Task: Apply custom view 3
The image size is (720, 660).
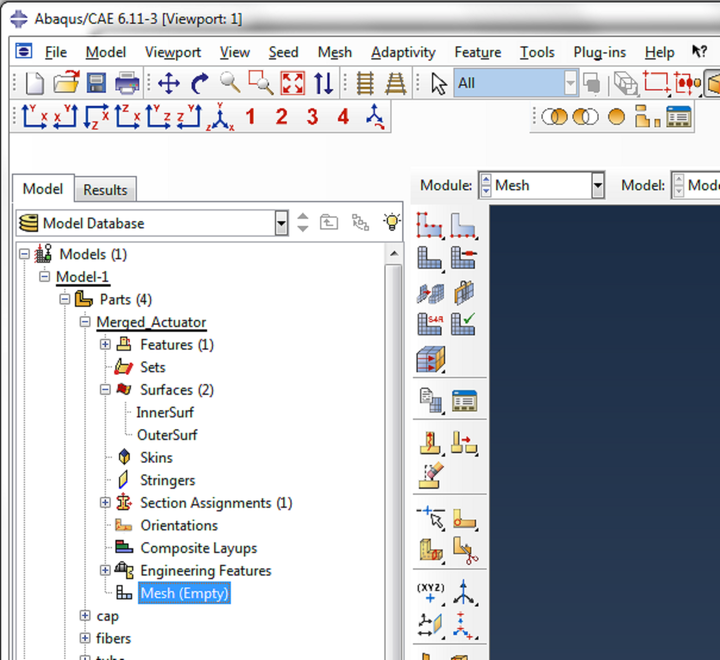Action: 313,117
